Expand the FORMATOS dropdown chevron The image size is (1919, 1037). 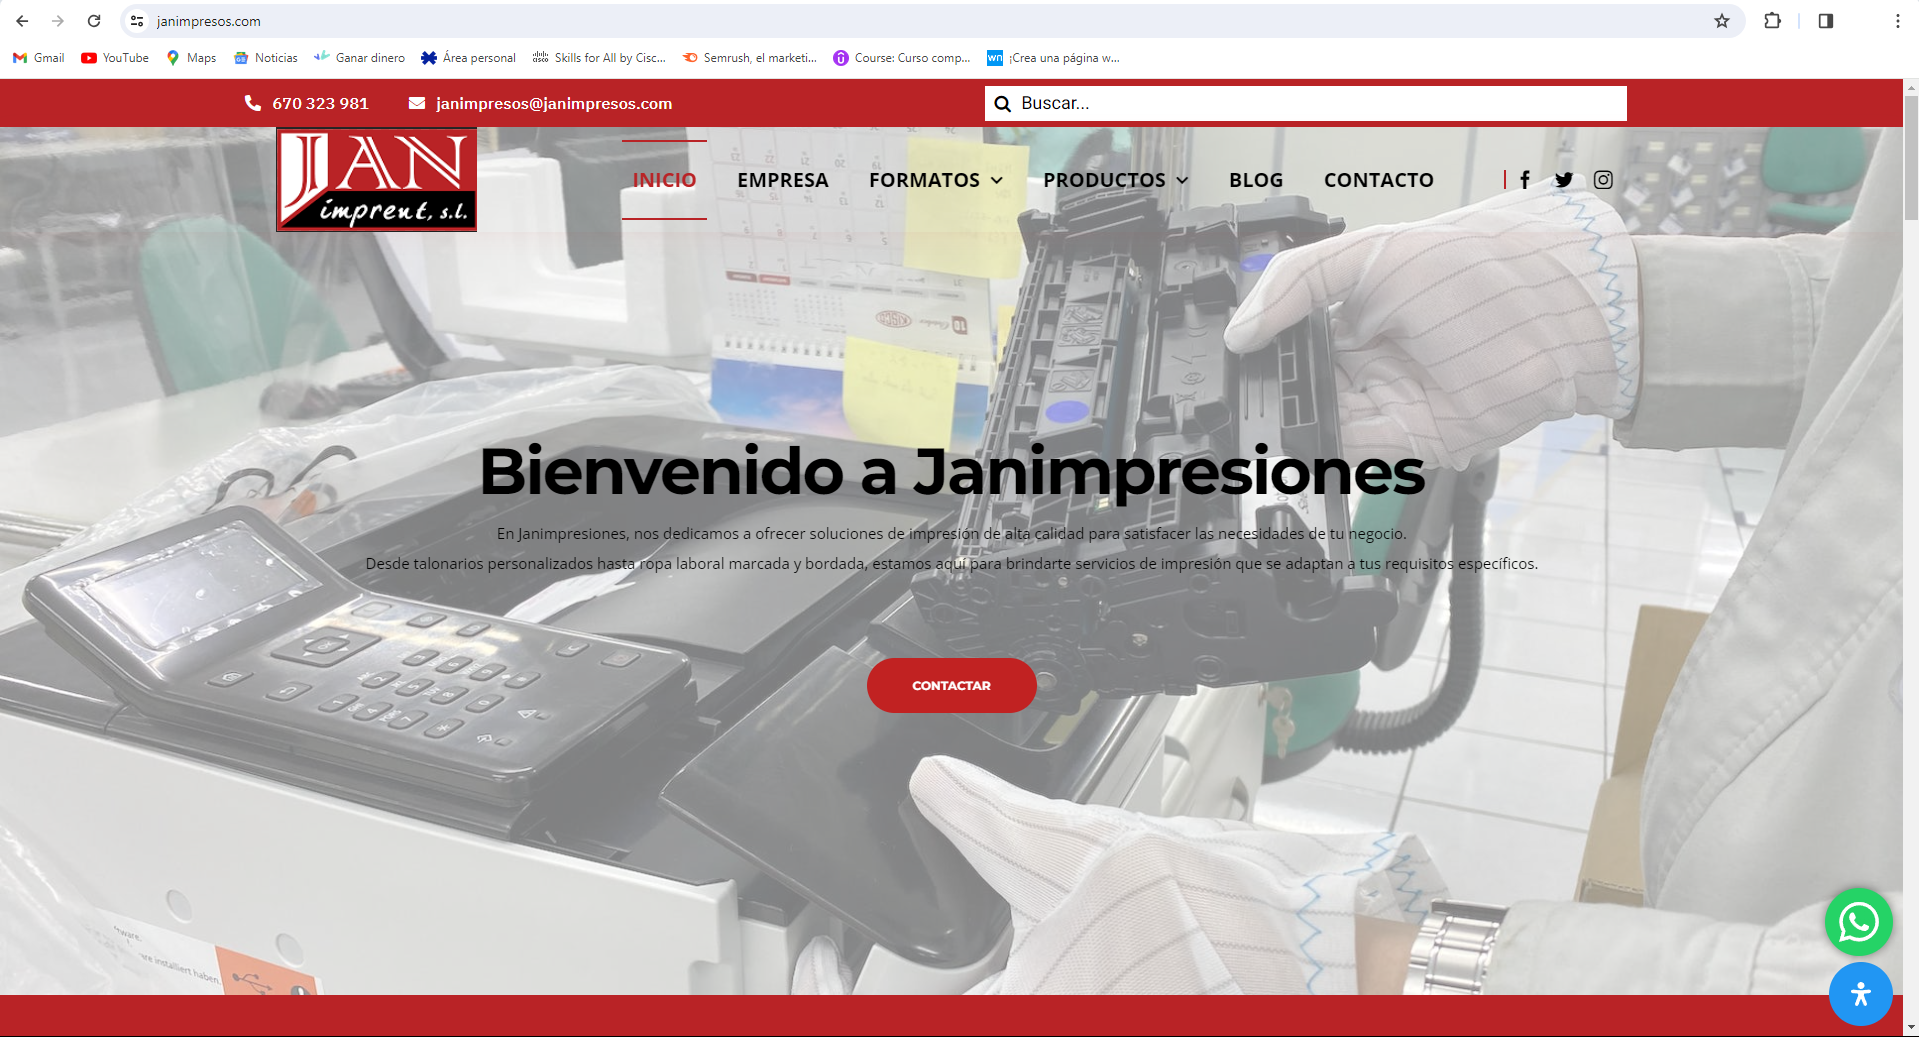coord(997,180)
